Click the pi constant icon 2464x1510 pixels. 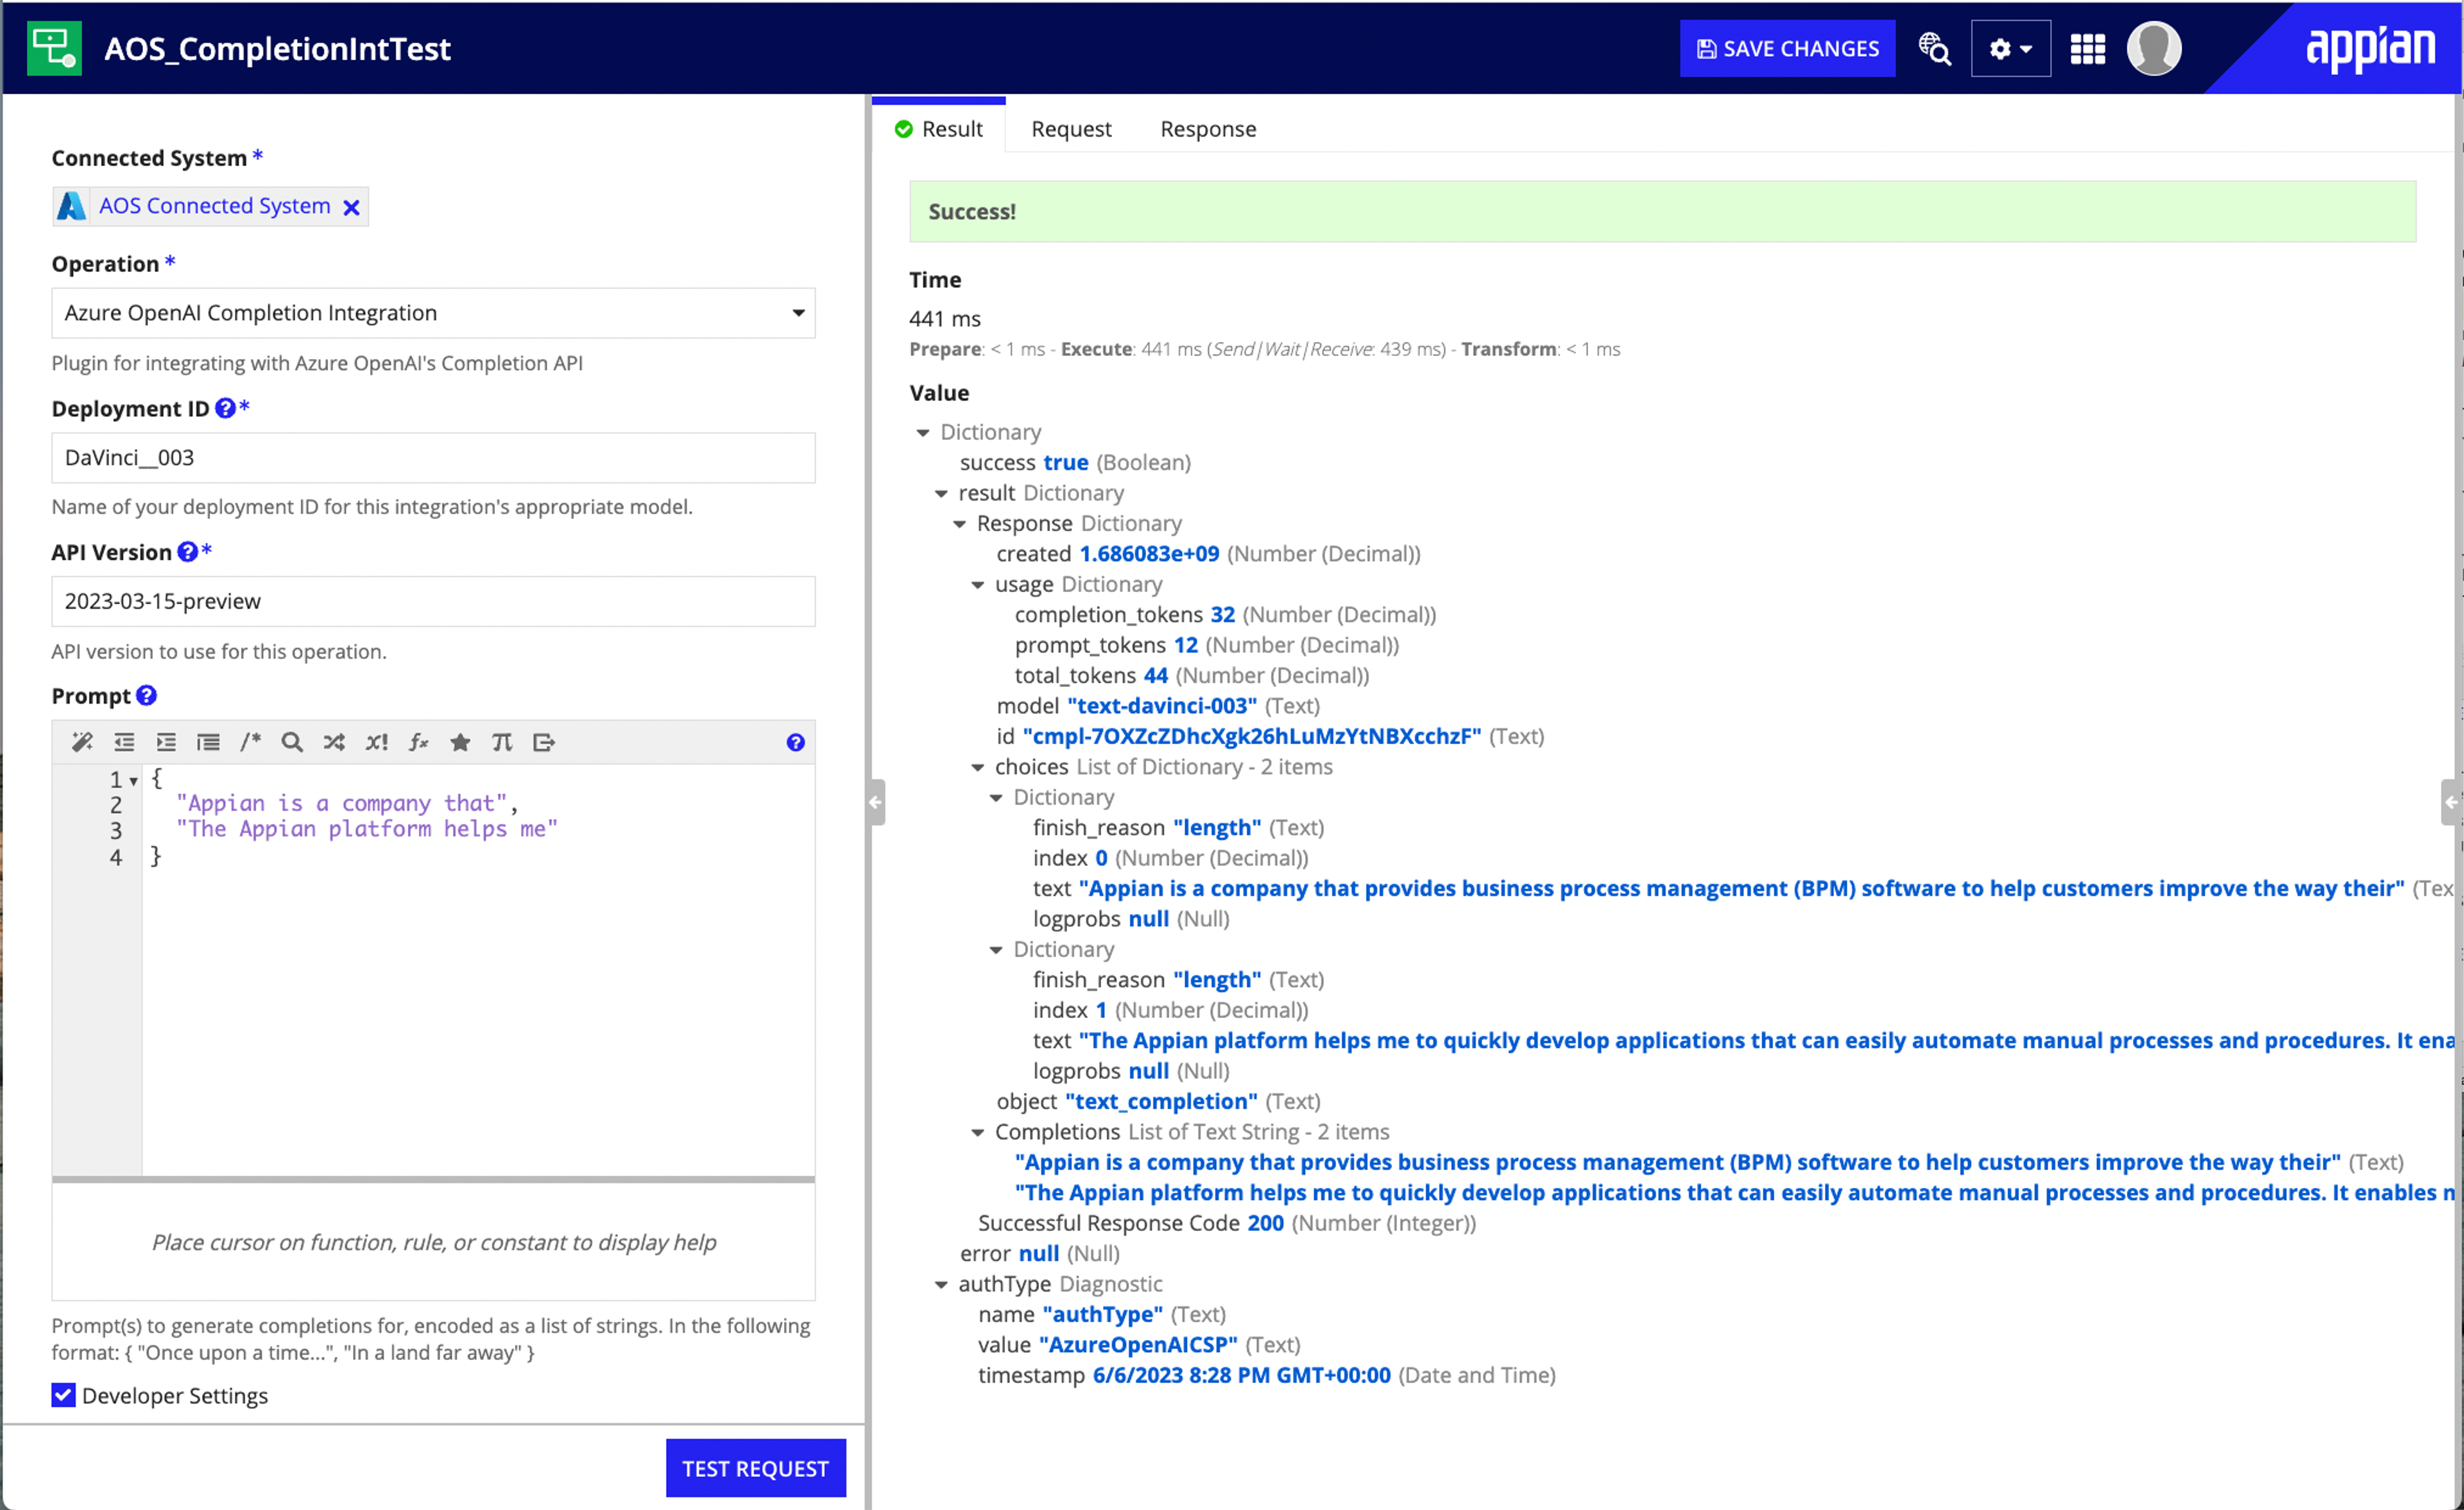pyautogui.click(x=502, y=742)
